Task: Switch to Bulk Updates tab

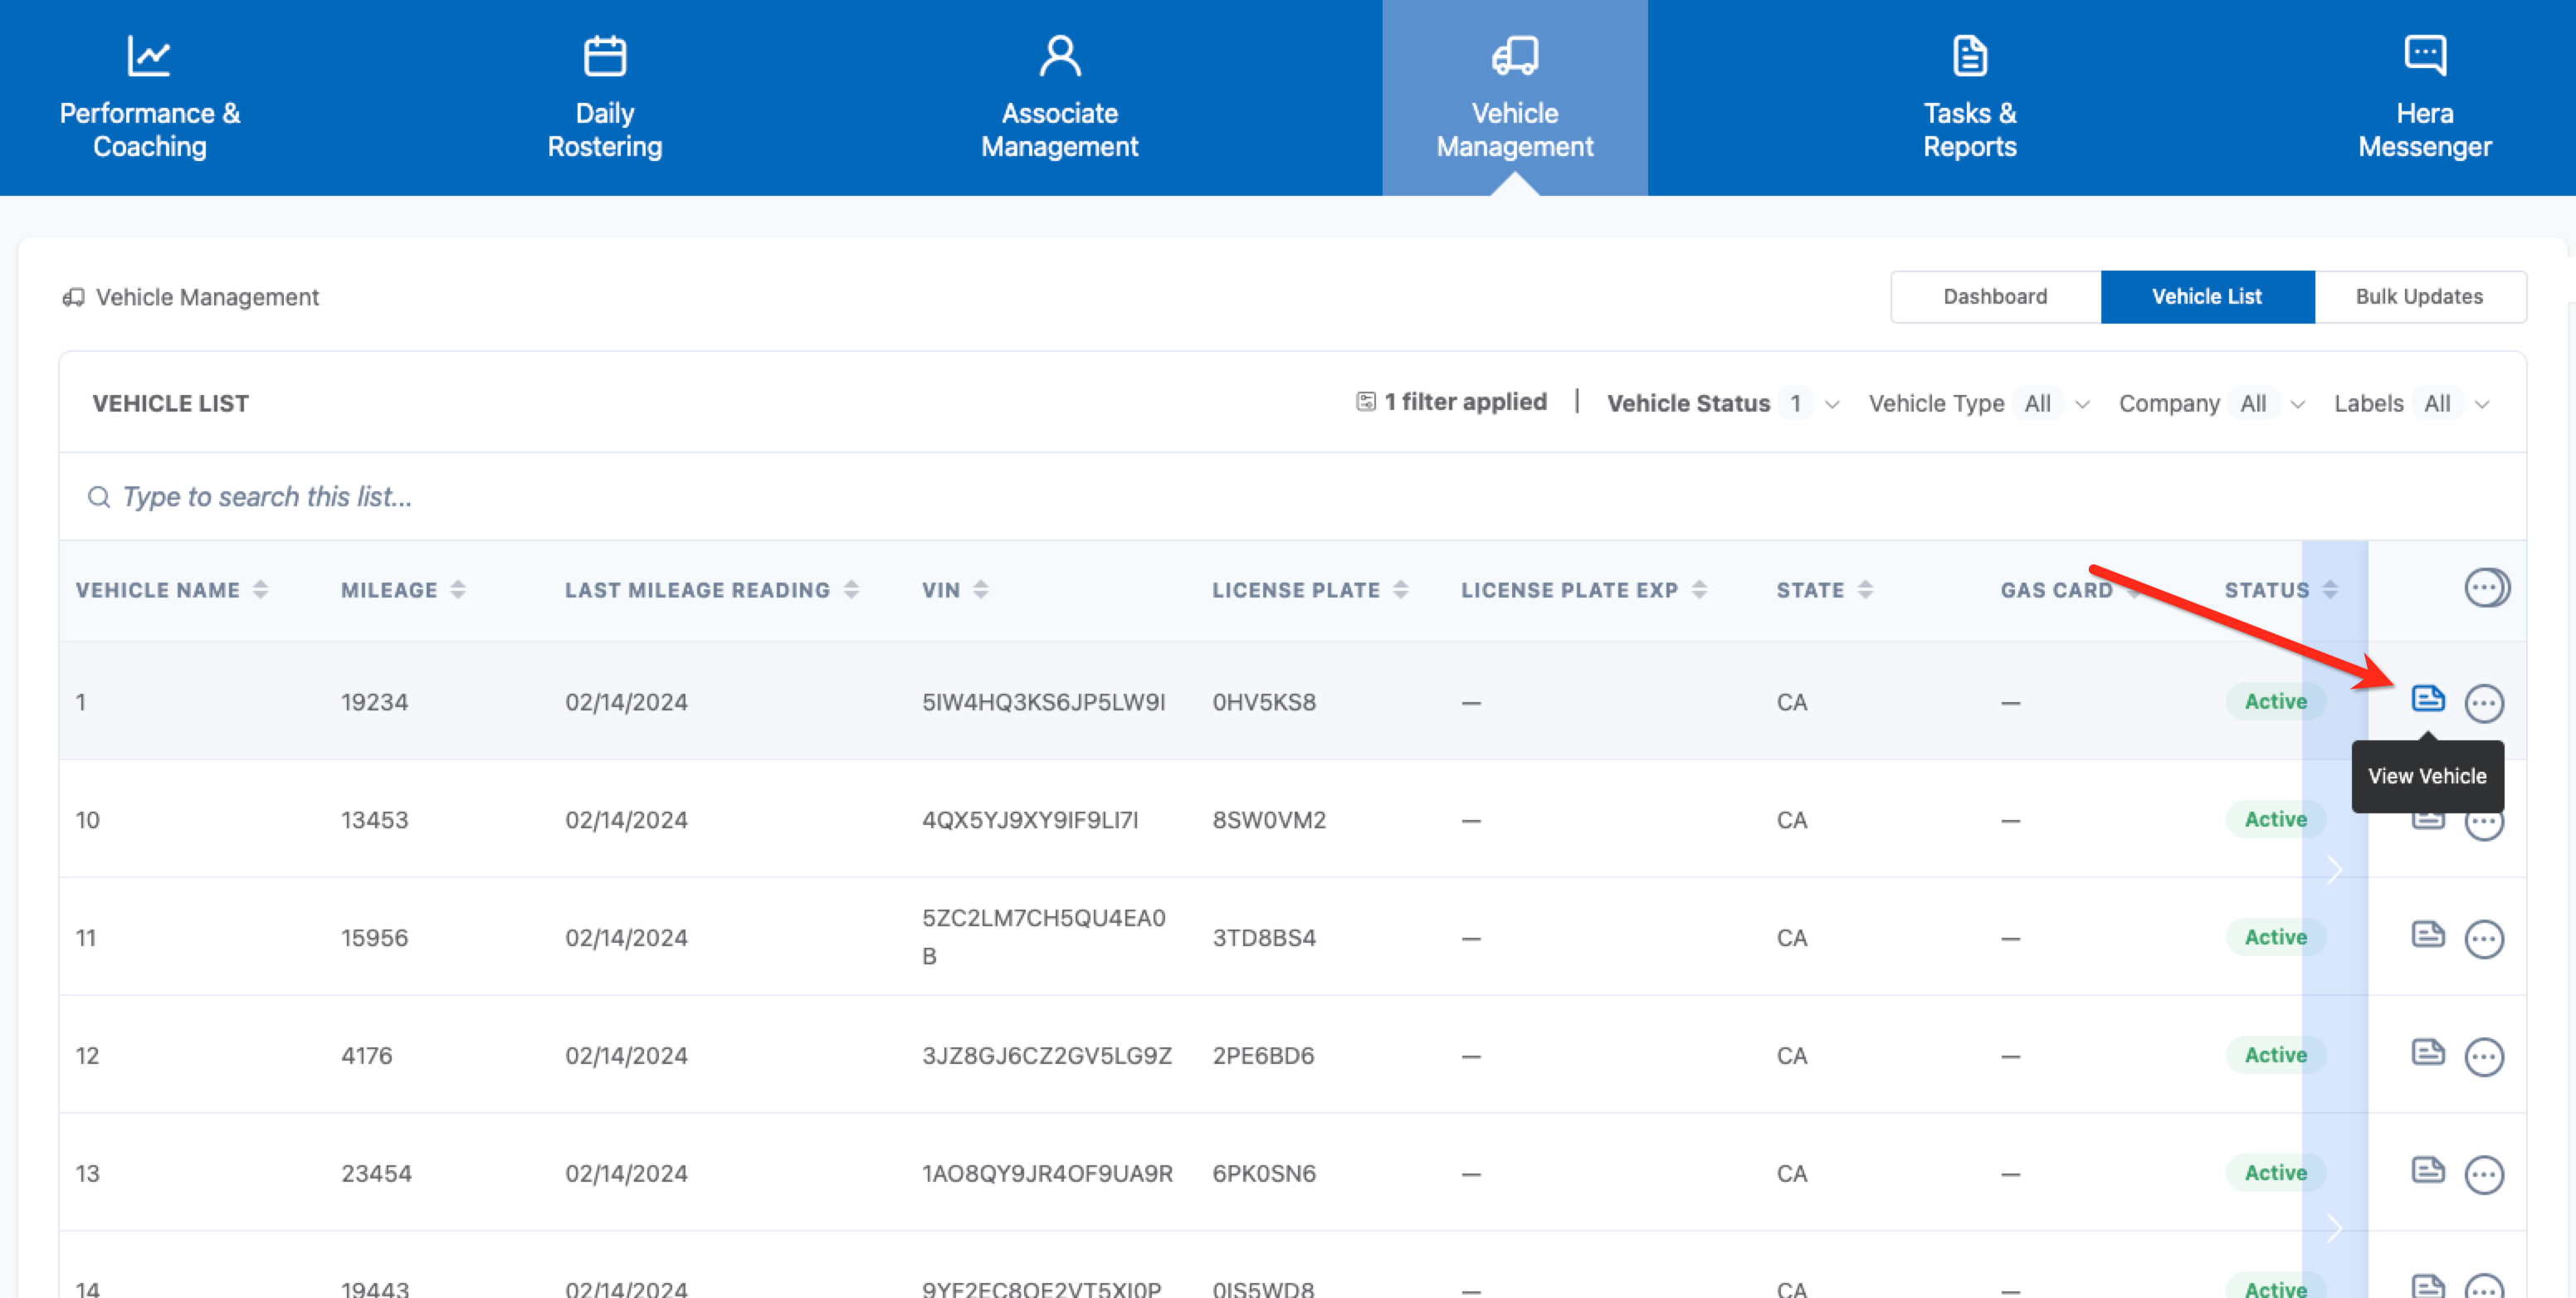Action: (x=2418, y=297)
